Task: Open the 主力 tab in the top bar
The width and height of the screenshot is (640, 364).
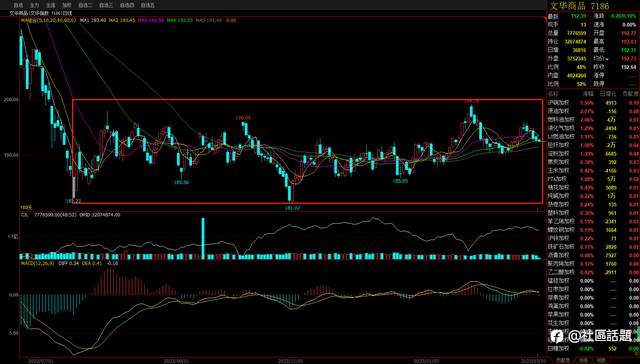Action: [x=34, y=5]
